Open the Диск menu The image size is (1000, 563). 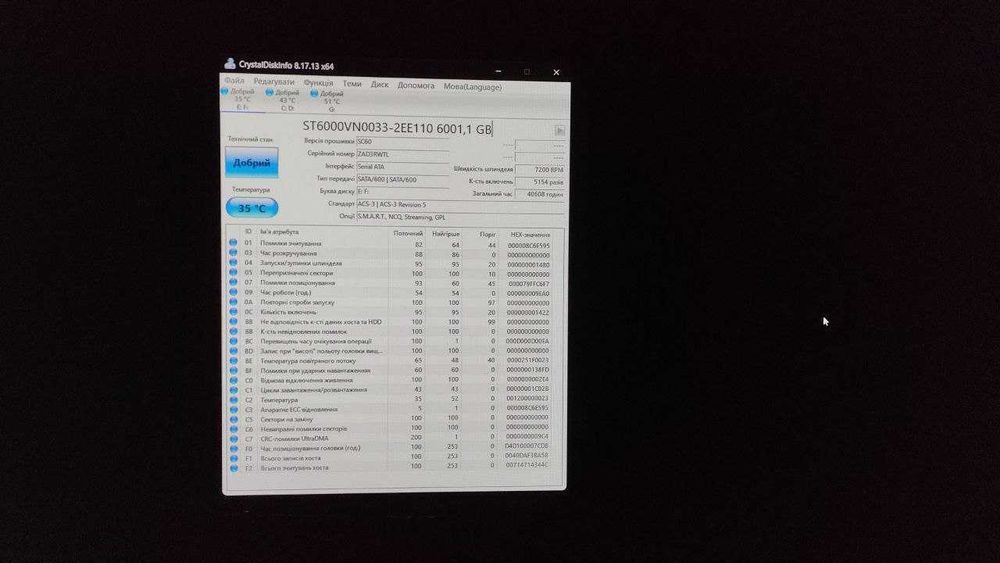click(x=379, y=84)
